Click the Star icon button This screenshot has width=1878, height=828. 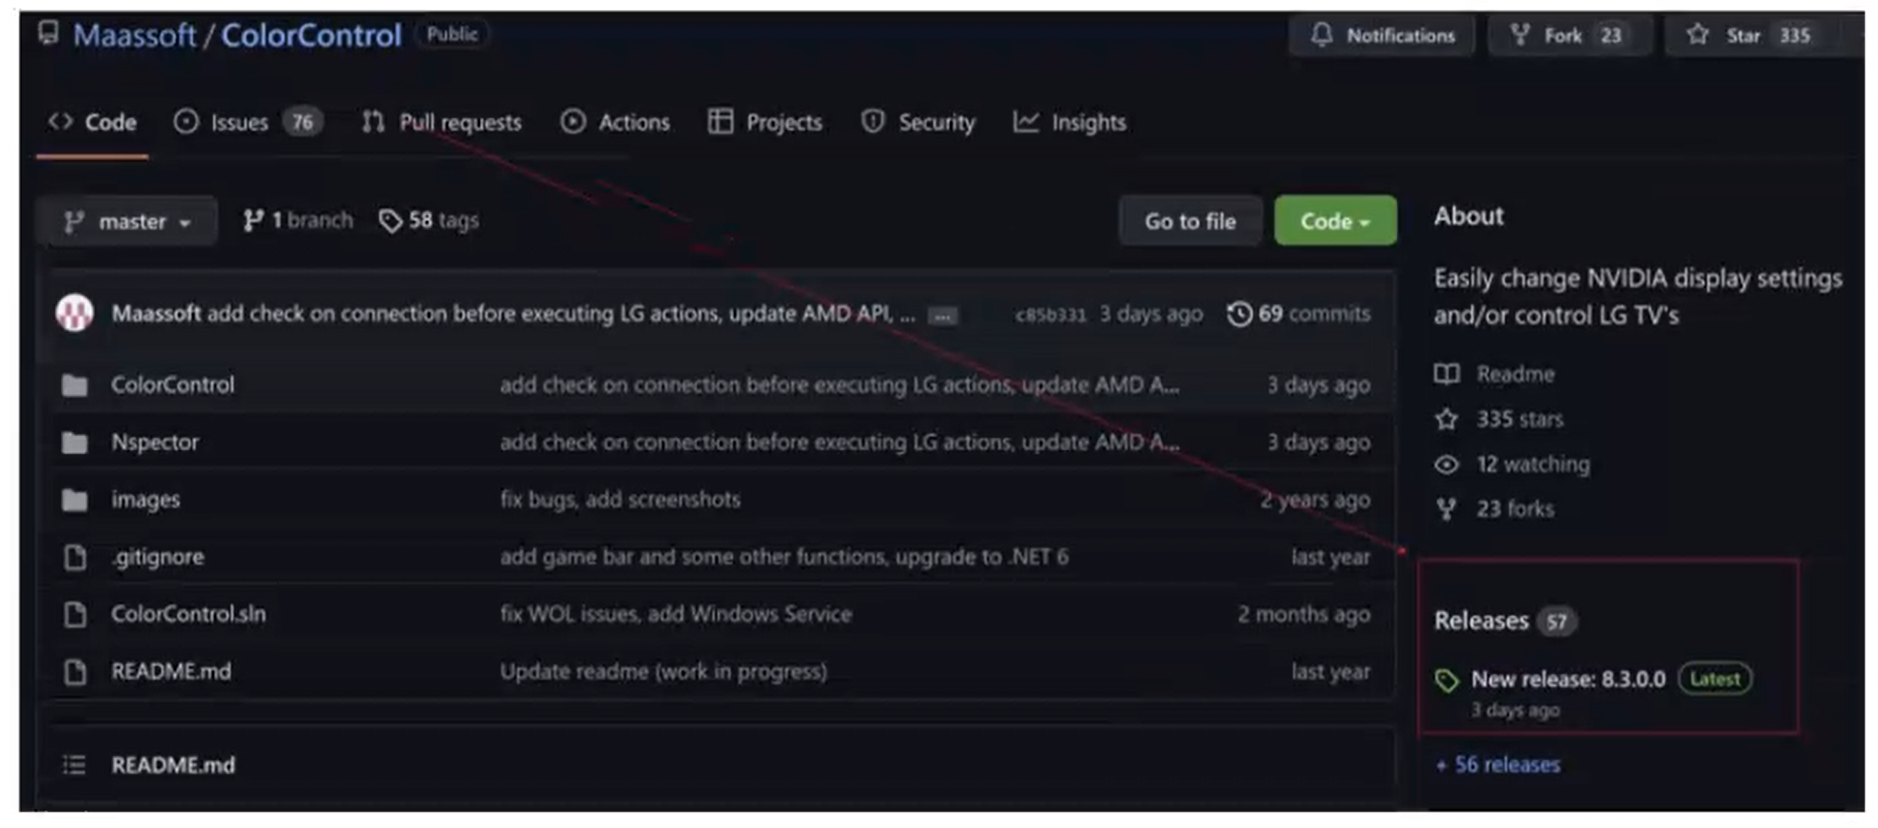(x=1697, y=35)
